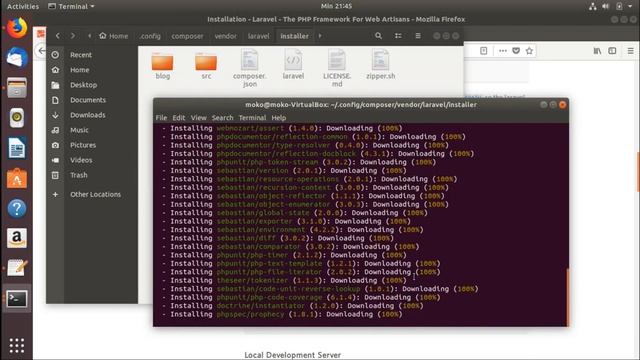Screen dimensions: 640x360
Task: Open Firefox library icon
Action: 597,51
